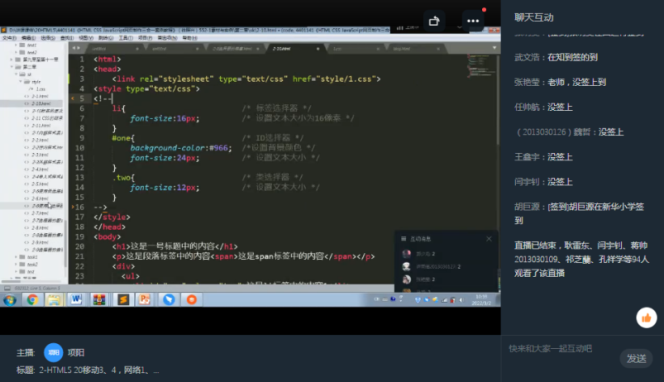The image size is (664, 382).
Task: Click the share icon above the video
Action: point(434,21)
